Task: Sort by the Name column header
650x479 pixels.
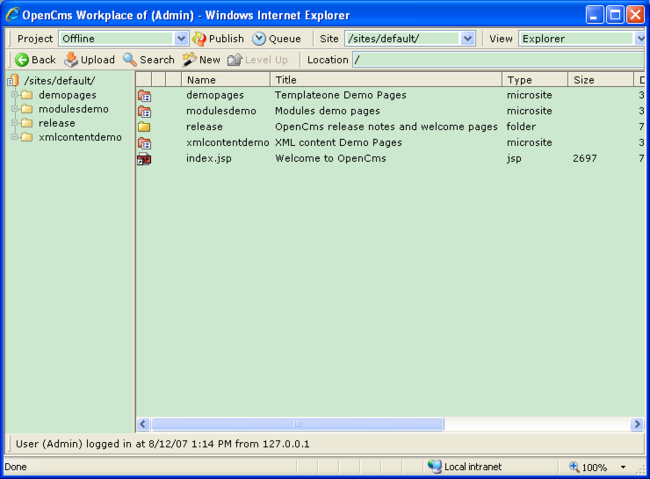Action: pyautogui.click(x=226, y=80)
